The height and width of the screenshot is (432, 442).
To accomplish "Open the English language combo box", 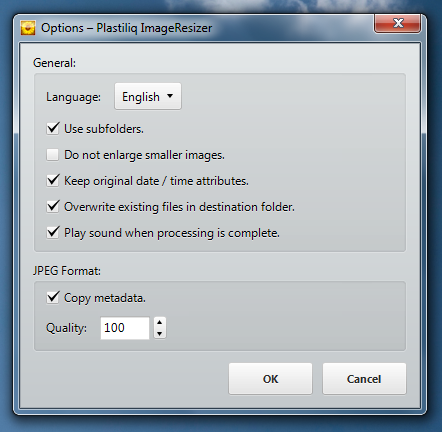I will (x=148, y=96).
